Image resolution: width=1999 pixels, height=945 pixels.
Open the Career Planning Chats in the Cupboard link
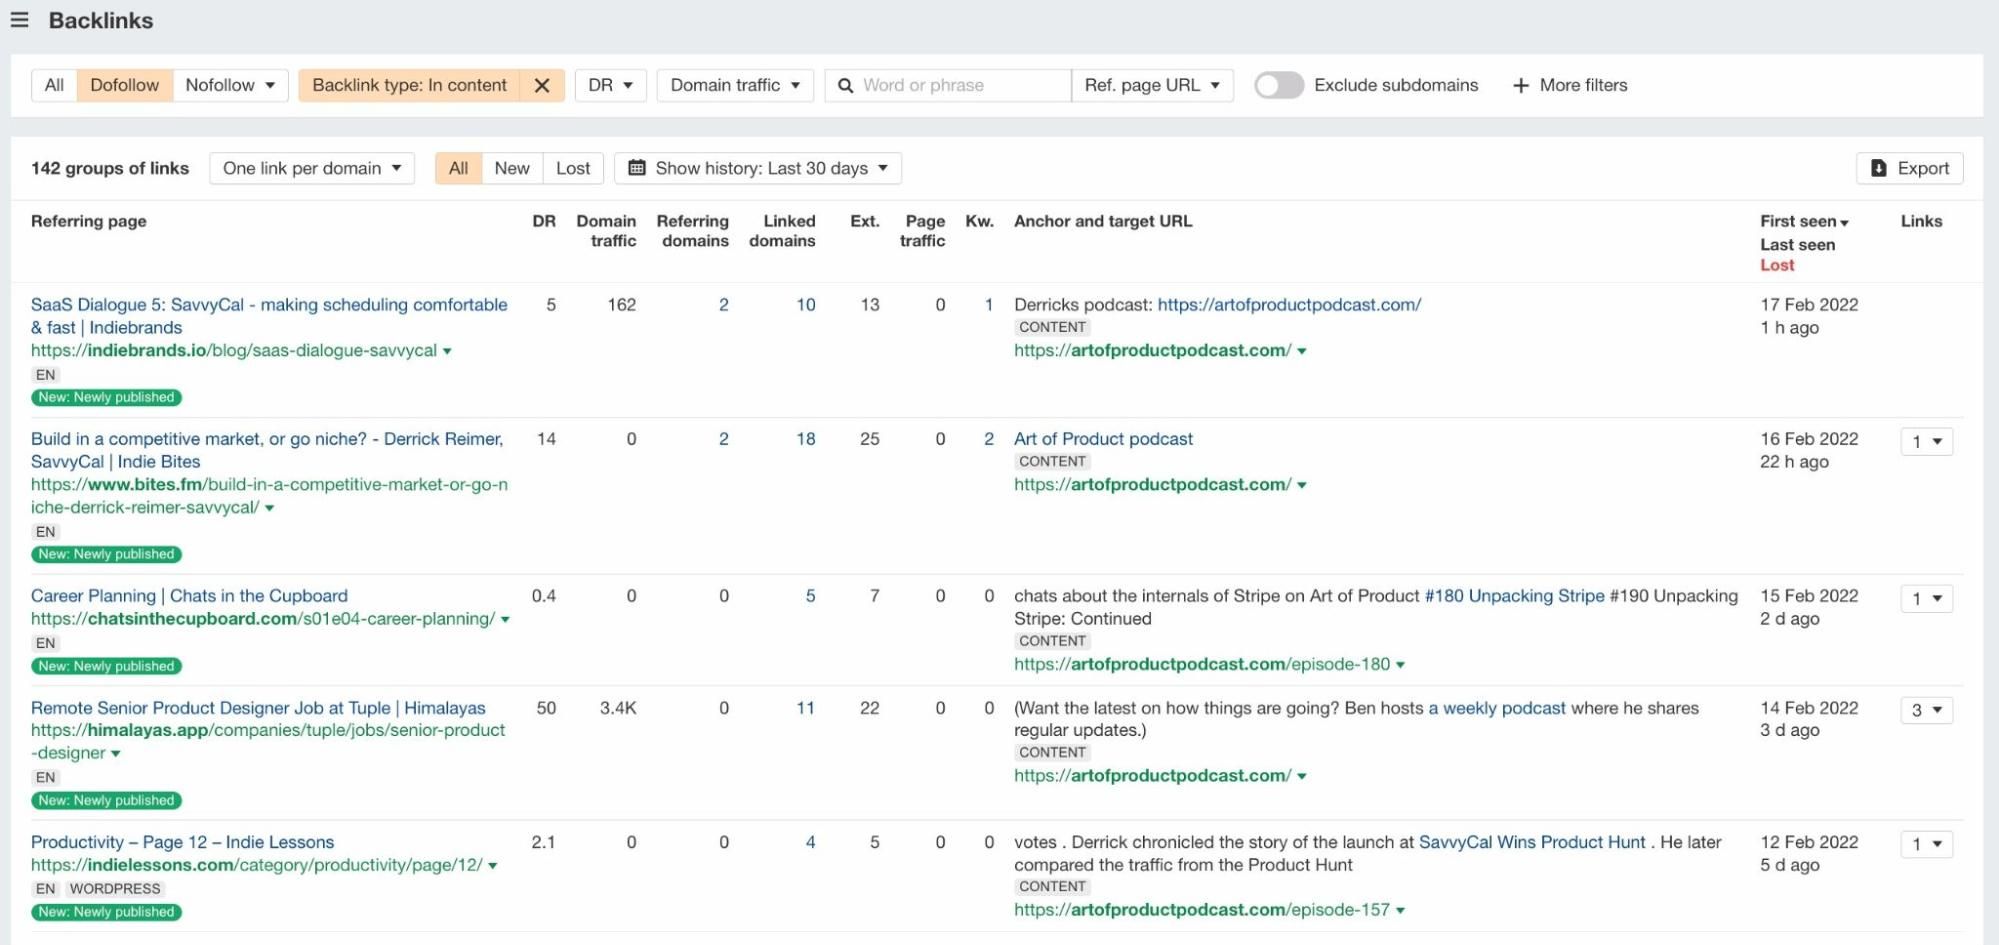189,596
